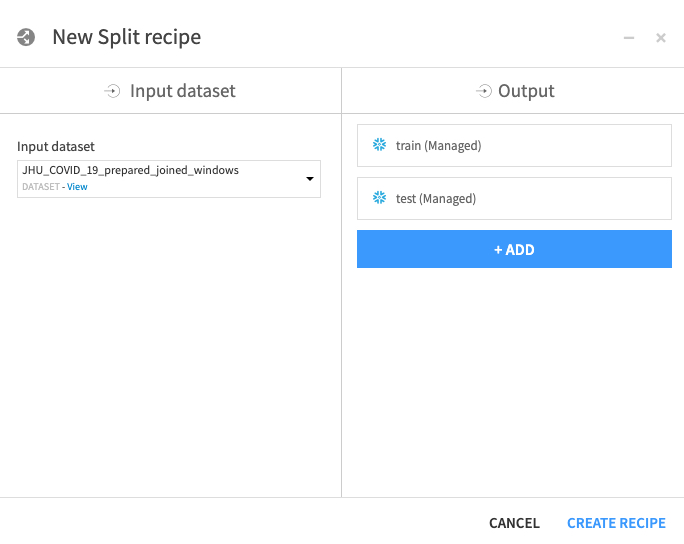Click the Split recipe icon in title
Image resolution: width=684 pixels, height=544 pixels.
(27, 38)
